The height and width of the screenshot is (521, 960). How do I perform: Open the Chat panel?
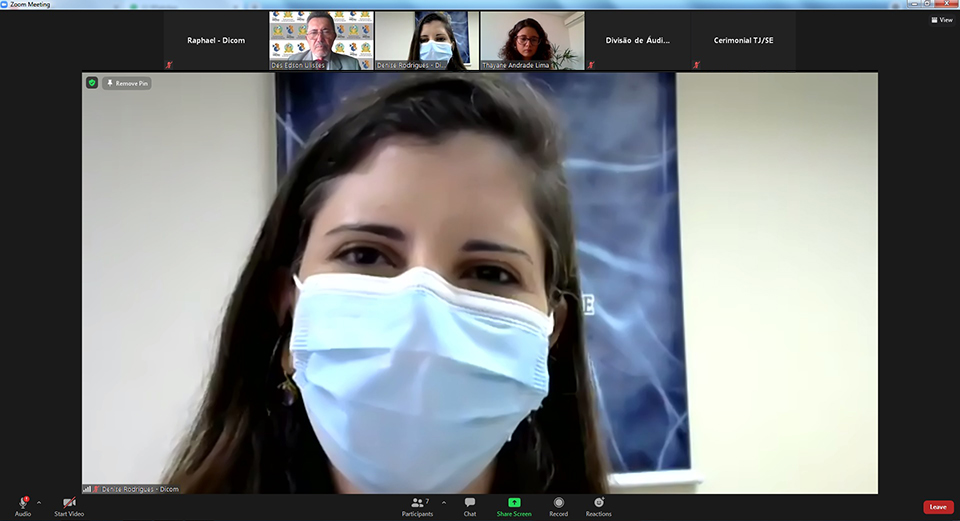click(x=470, y=502)
